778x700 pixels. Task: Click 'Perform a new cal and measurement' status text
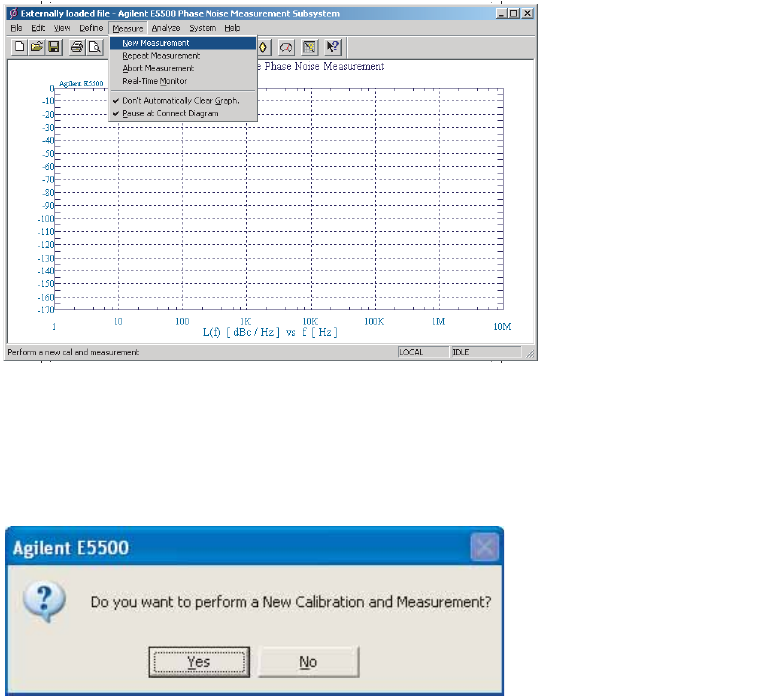[x=73, y=352]
